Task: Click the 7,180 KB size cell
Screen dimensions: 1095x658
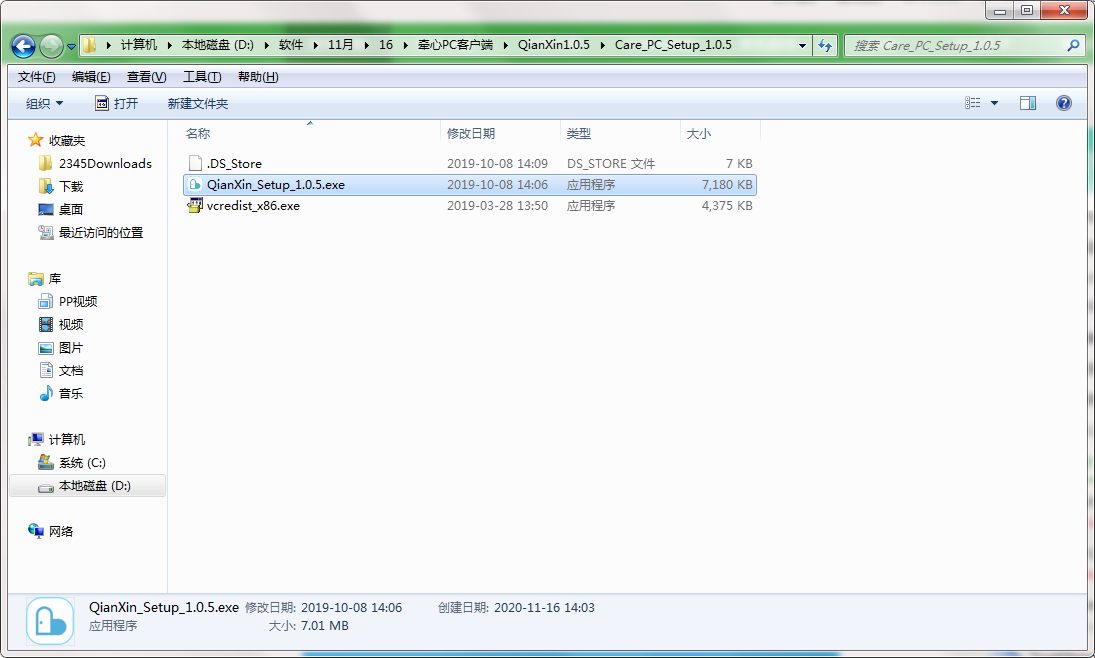Action: [x=727, y=184]
